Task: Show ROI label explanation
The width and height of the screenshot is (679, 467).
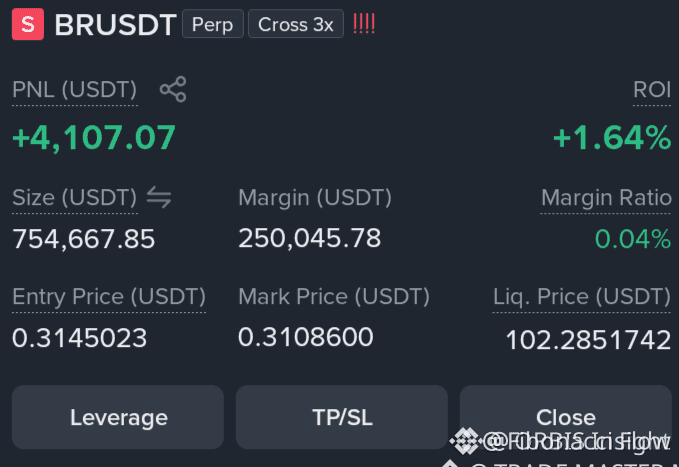Action: click(x=652, y=90)
